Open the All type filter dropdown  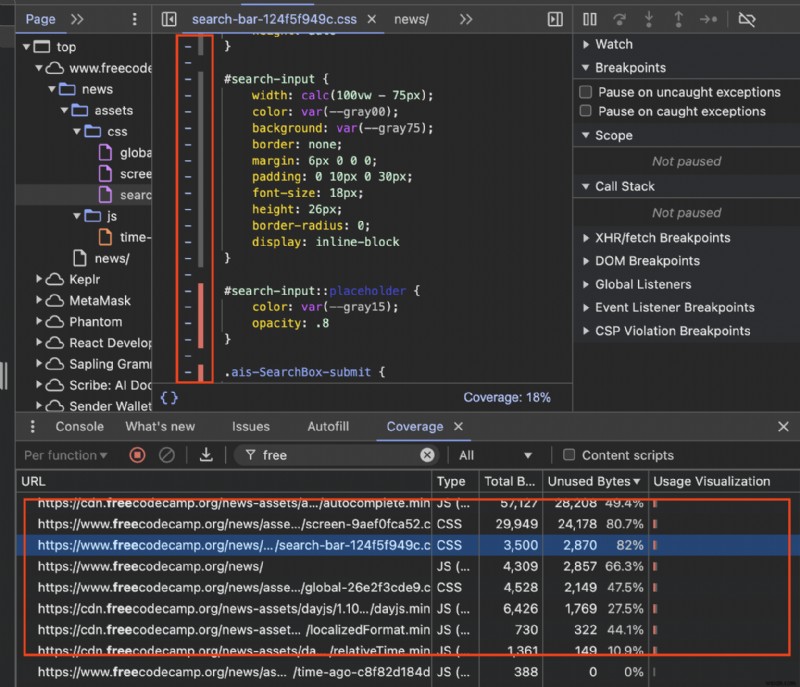click(x=495, y=455)
